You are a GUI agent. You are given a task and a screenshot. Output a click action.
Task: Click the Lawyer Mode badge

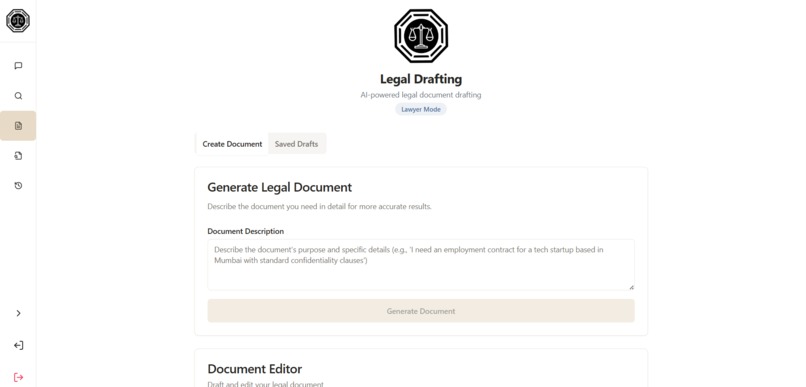pyautogui.click(x=421, y=109)
